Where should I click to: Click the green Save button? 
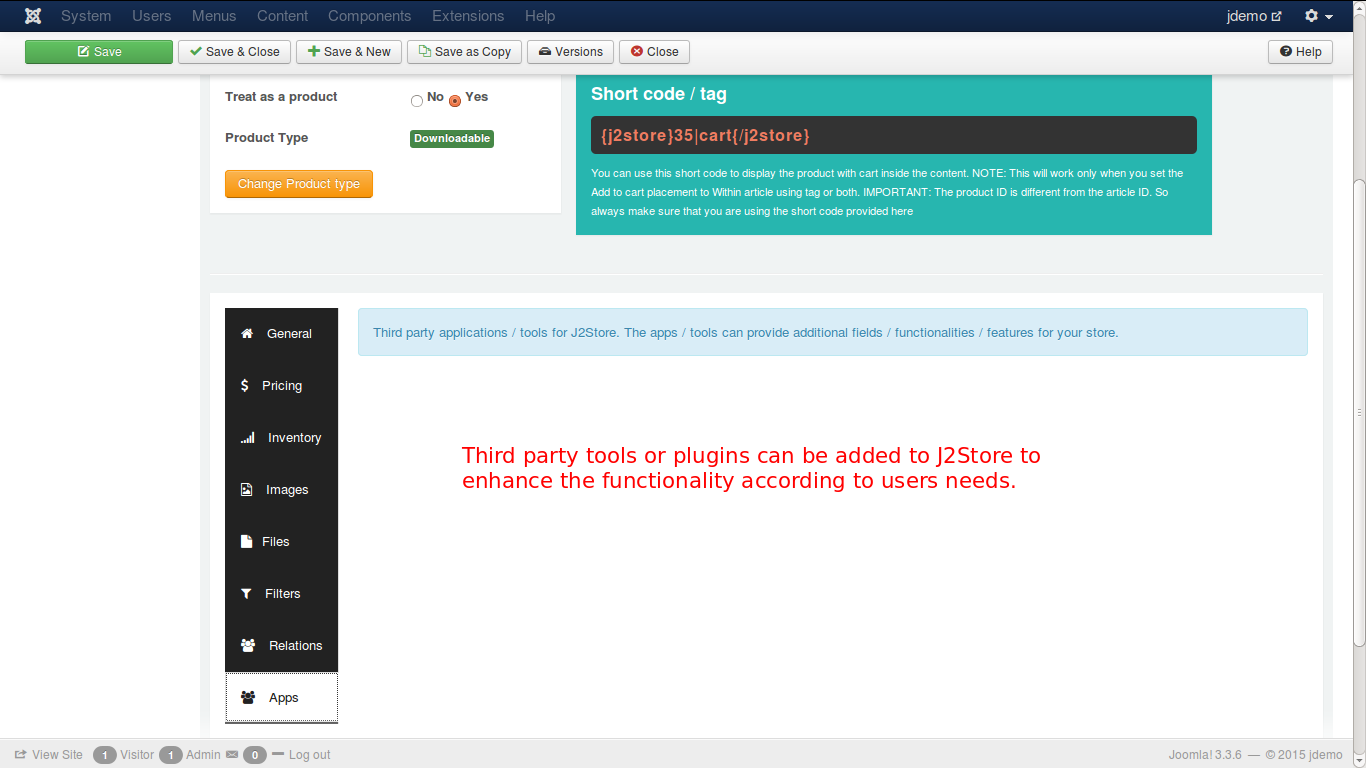click(99, 52)
